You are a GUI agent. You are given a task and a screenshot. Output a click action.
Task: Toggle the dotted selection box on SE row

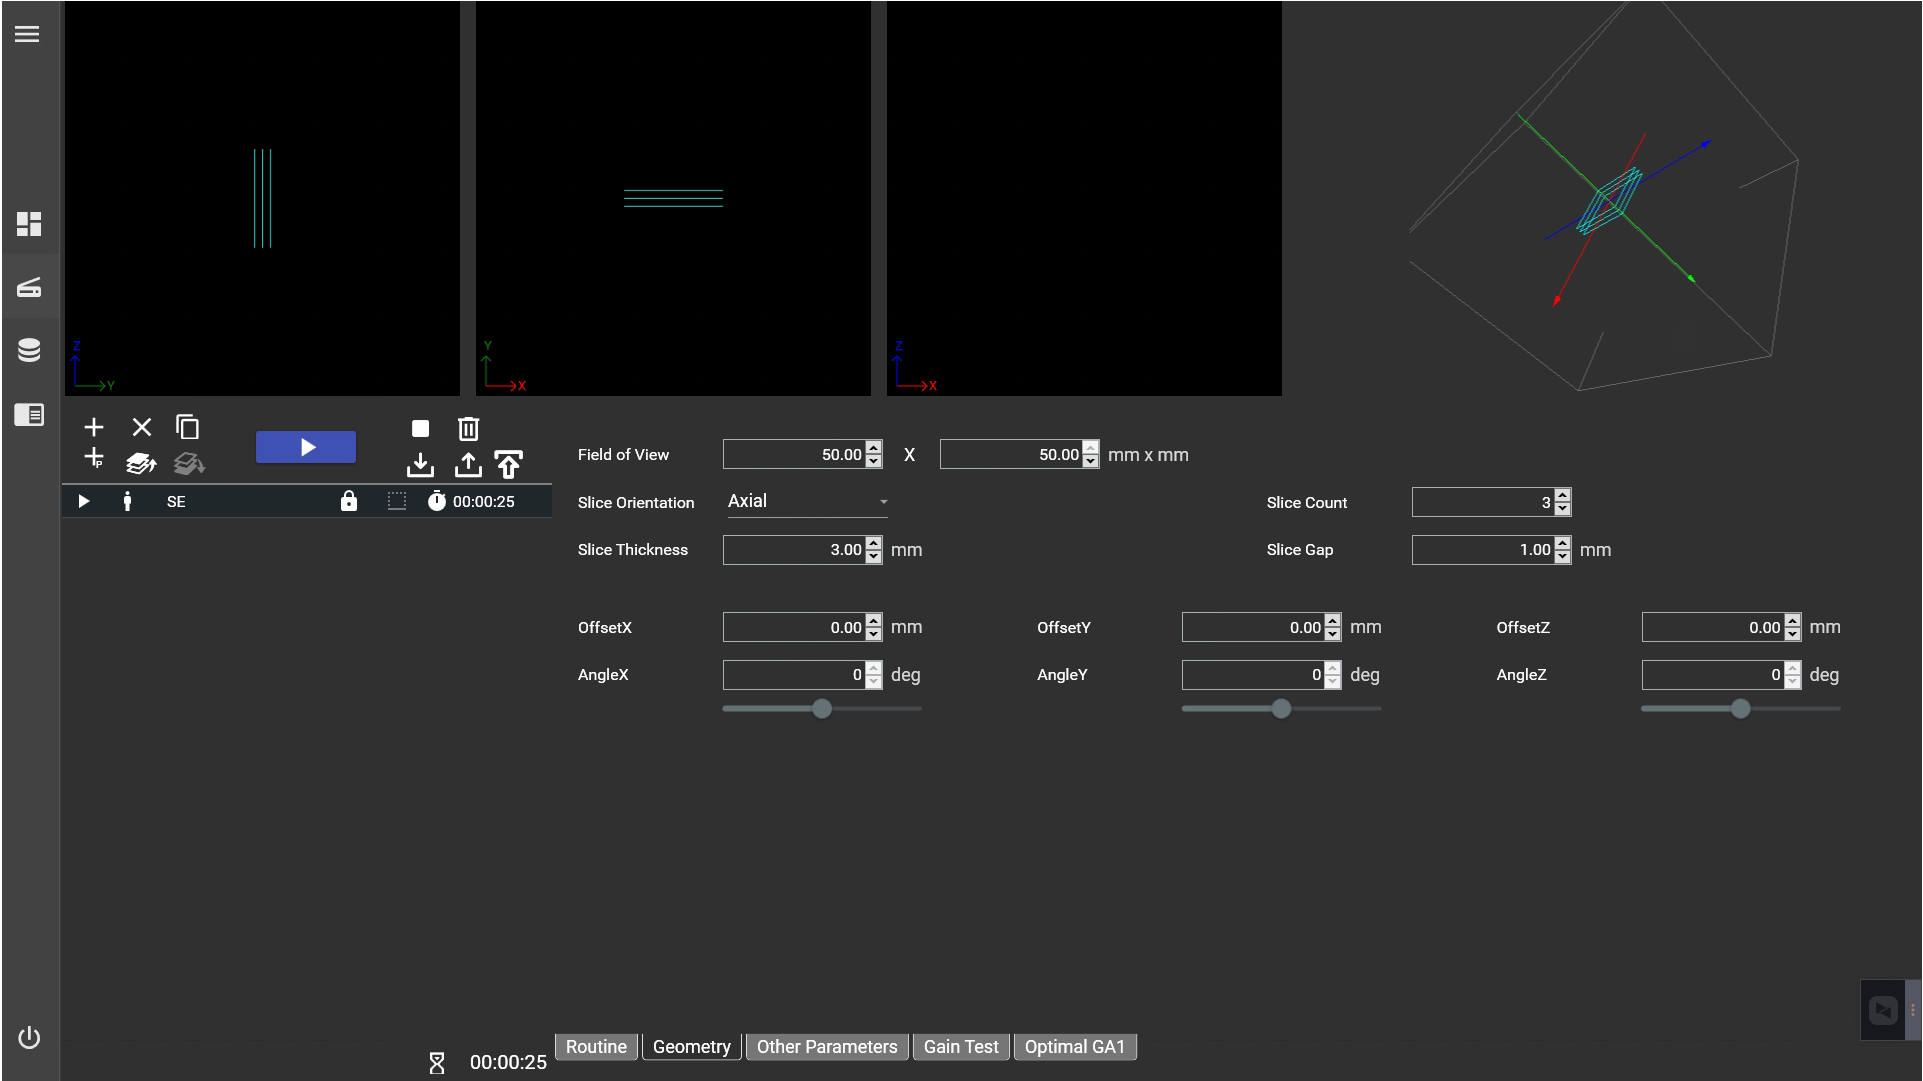click(397, 501)
